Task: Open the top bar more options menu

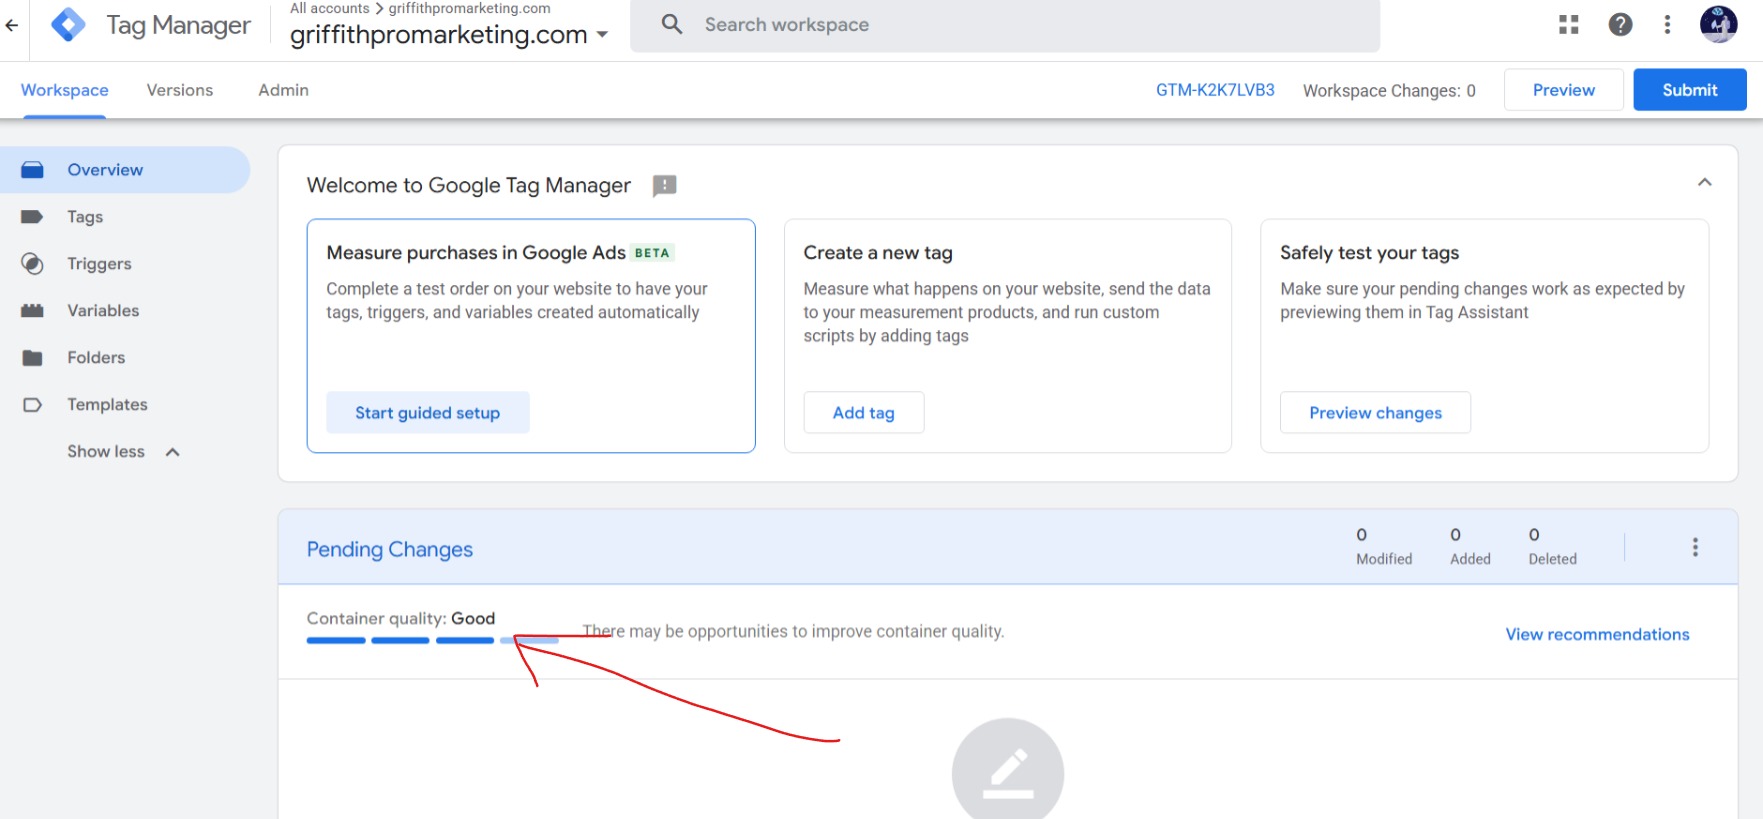Action: 1667,25
